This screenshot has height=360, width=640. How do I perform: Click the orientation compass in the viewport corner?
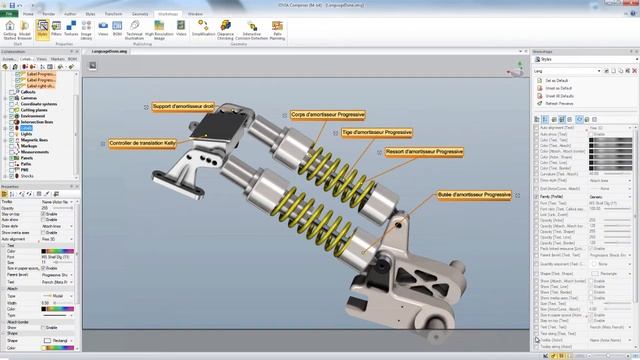516,69
